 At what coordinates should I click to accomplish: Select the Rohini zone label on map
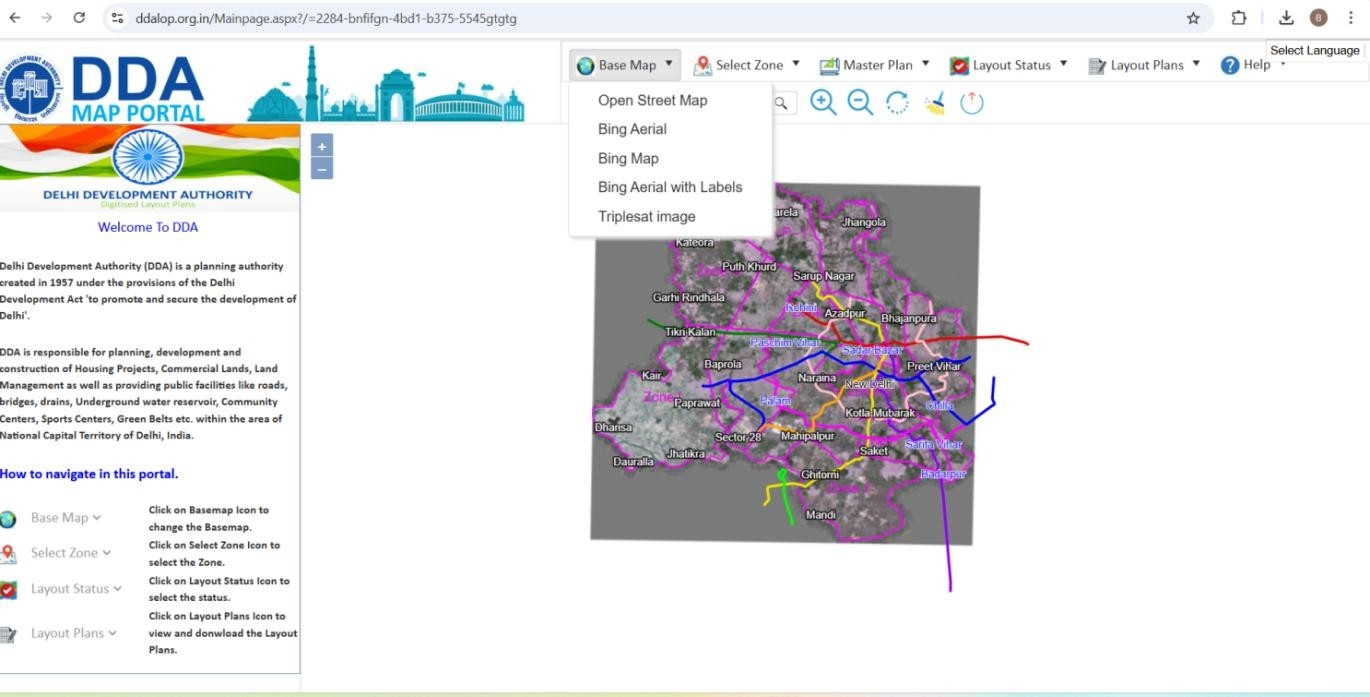pyautogui.click(x=801, y=308)
